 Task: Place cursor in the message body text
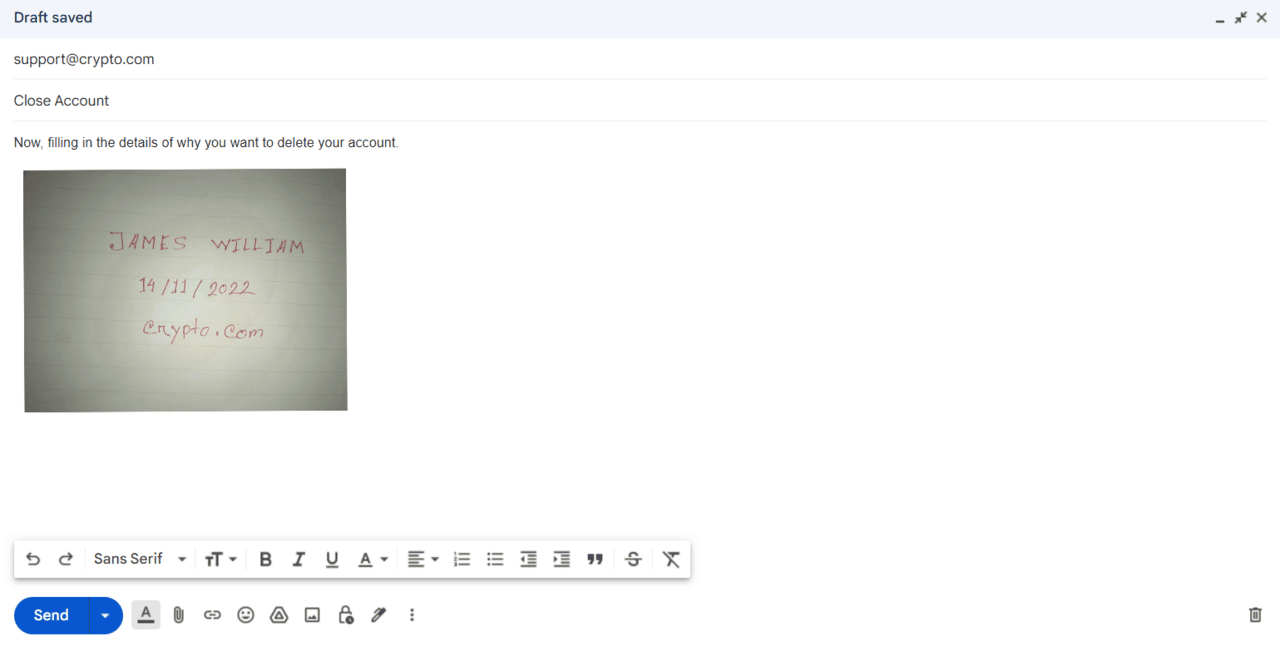206,143
